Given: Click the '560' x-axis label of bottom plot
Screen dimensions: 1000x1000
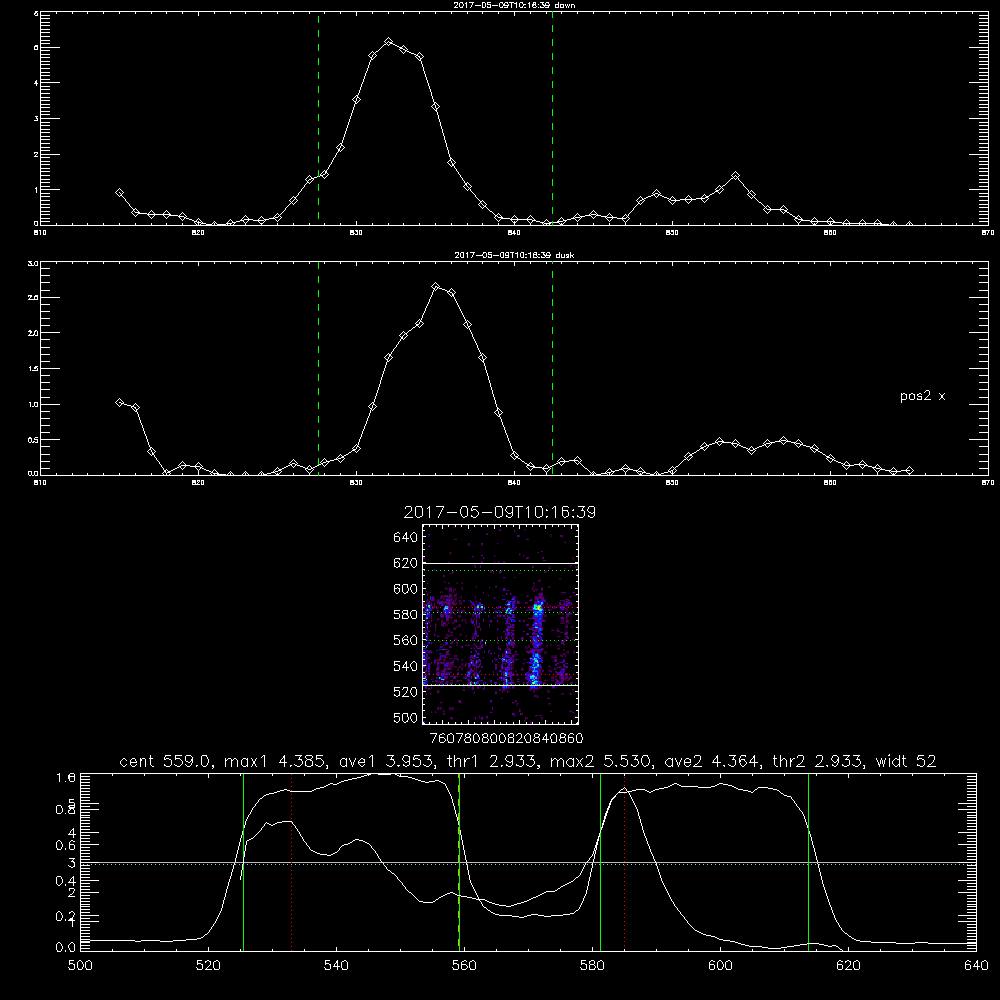Looking at the screenshot, I should 464,966.
